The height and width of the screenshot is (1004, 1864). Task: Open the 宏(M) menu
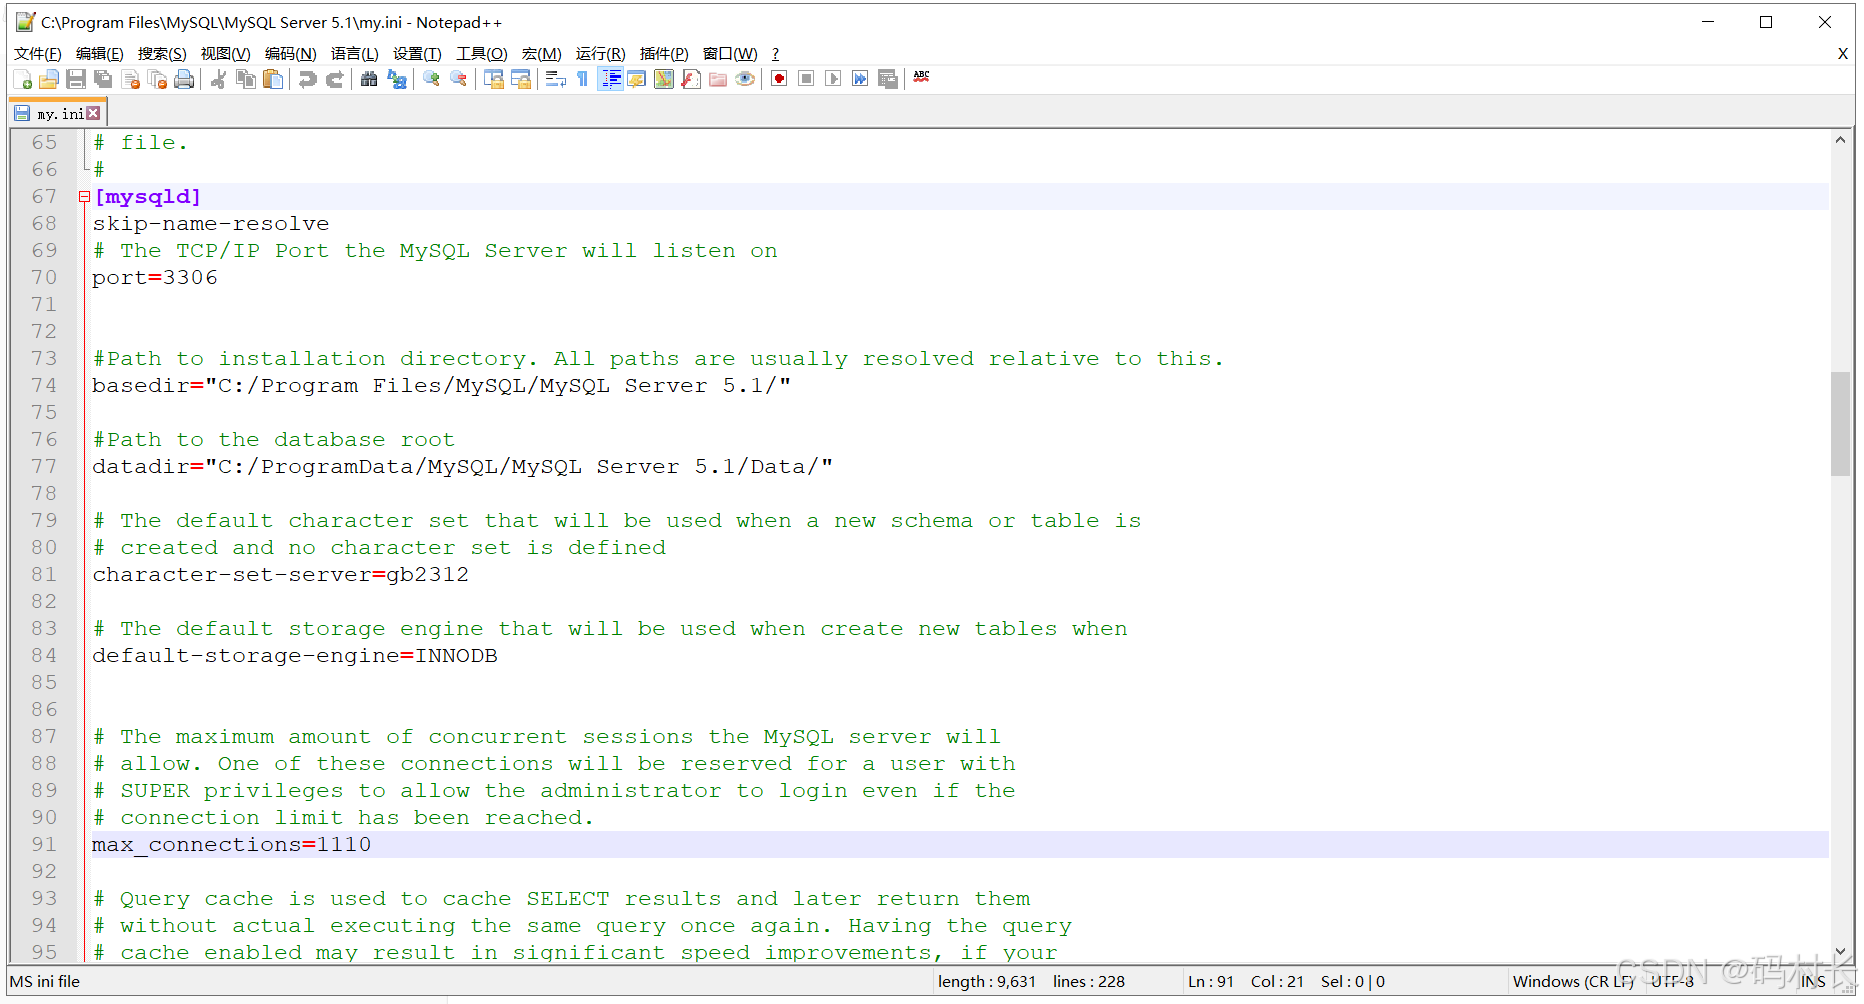[x=542, y=54]
